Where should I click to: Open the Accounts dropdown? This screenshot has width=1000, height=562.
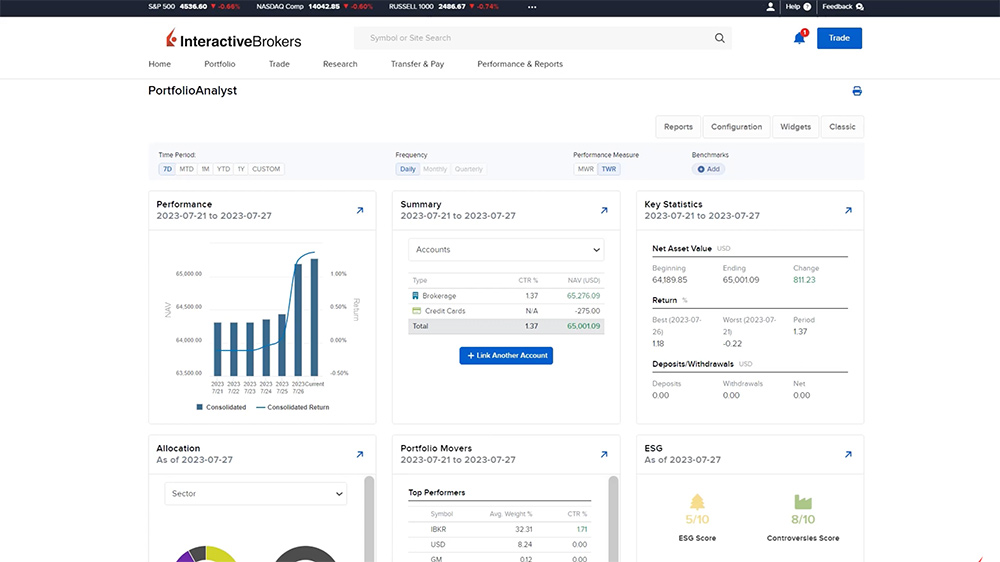(506, 249)
